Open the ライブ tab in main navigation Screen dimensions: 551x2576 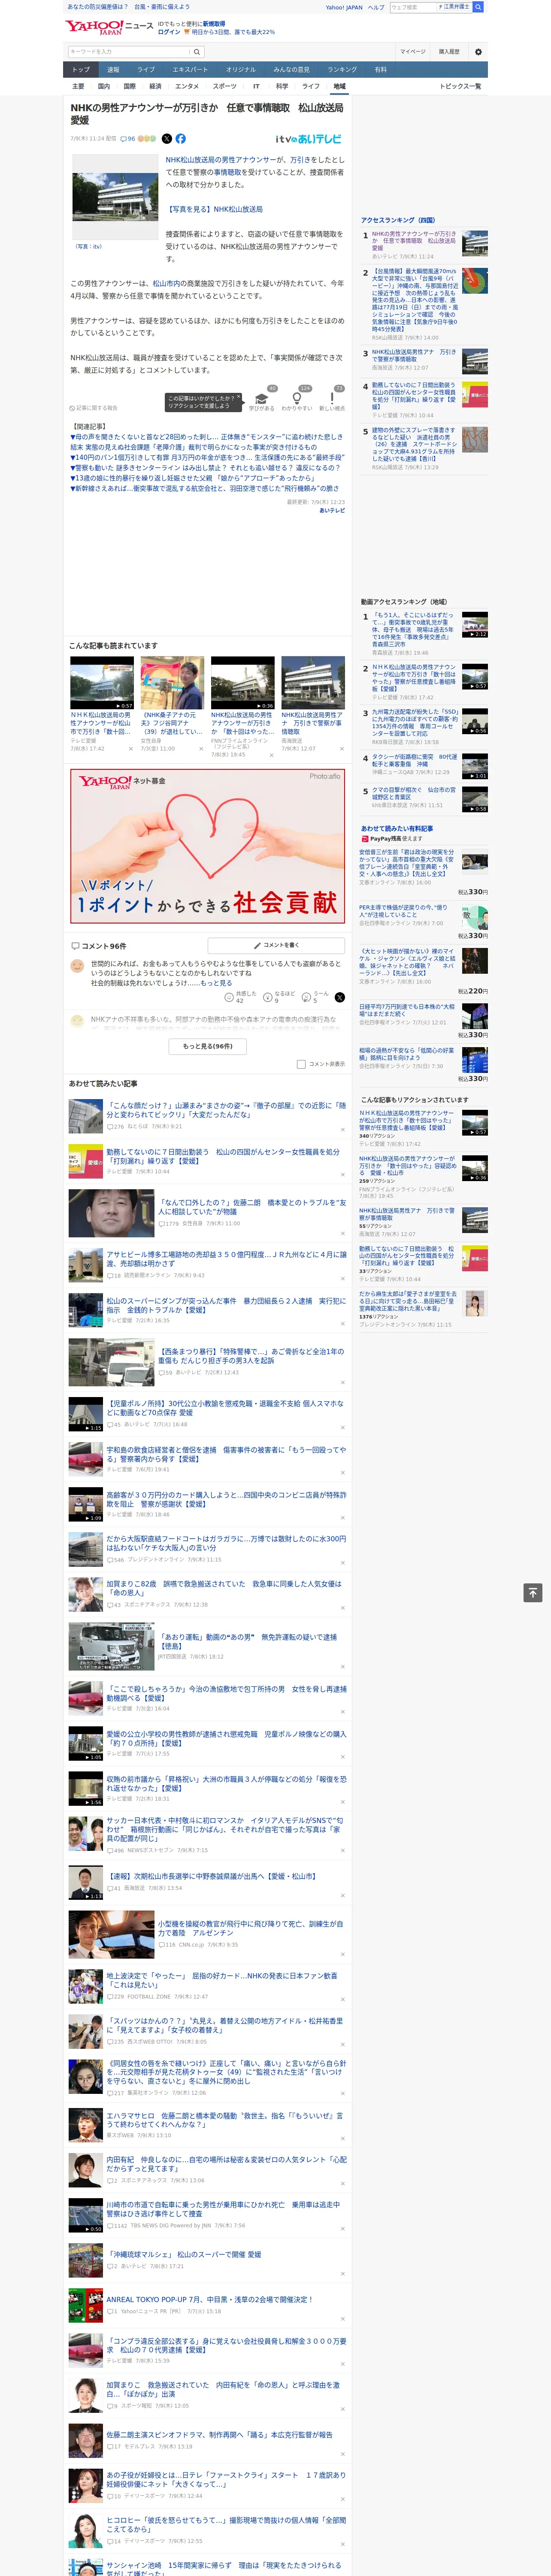coord(146,70)
